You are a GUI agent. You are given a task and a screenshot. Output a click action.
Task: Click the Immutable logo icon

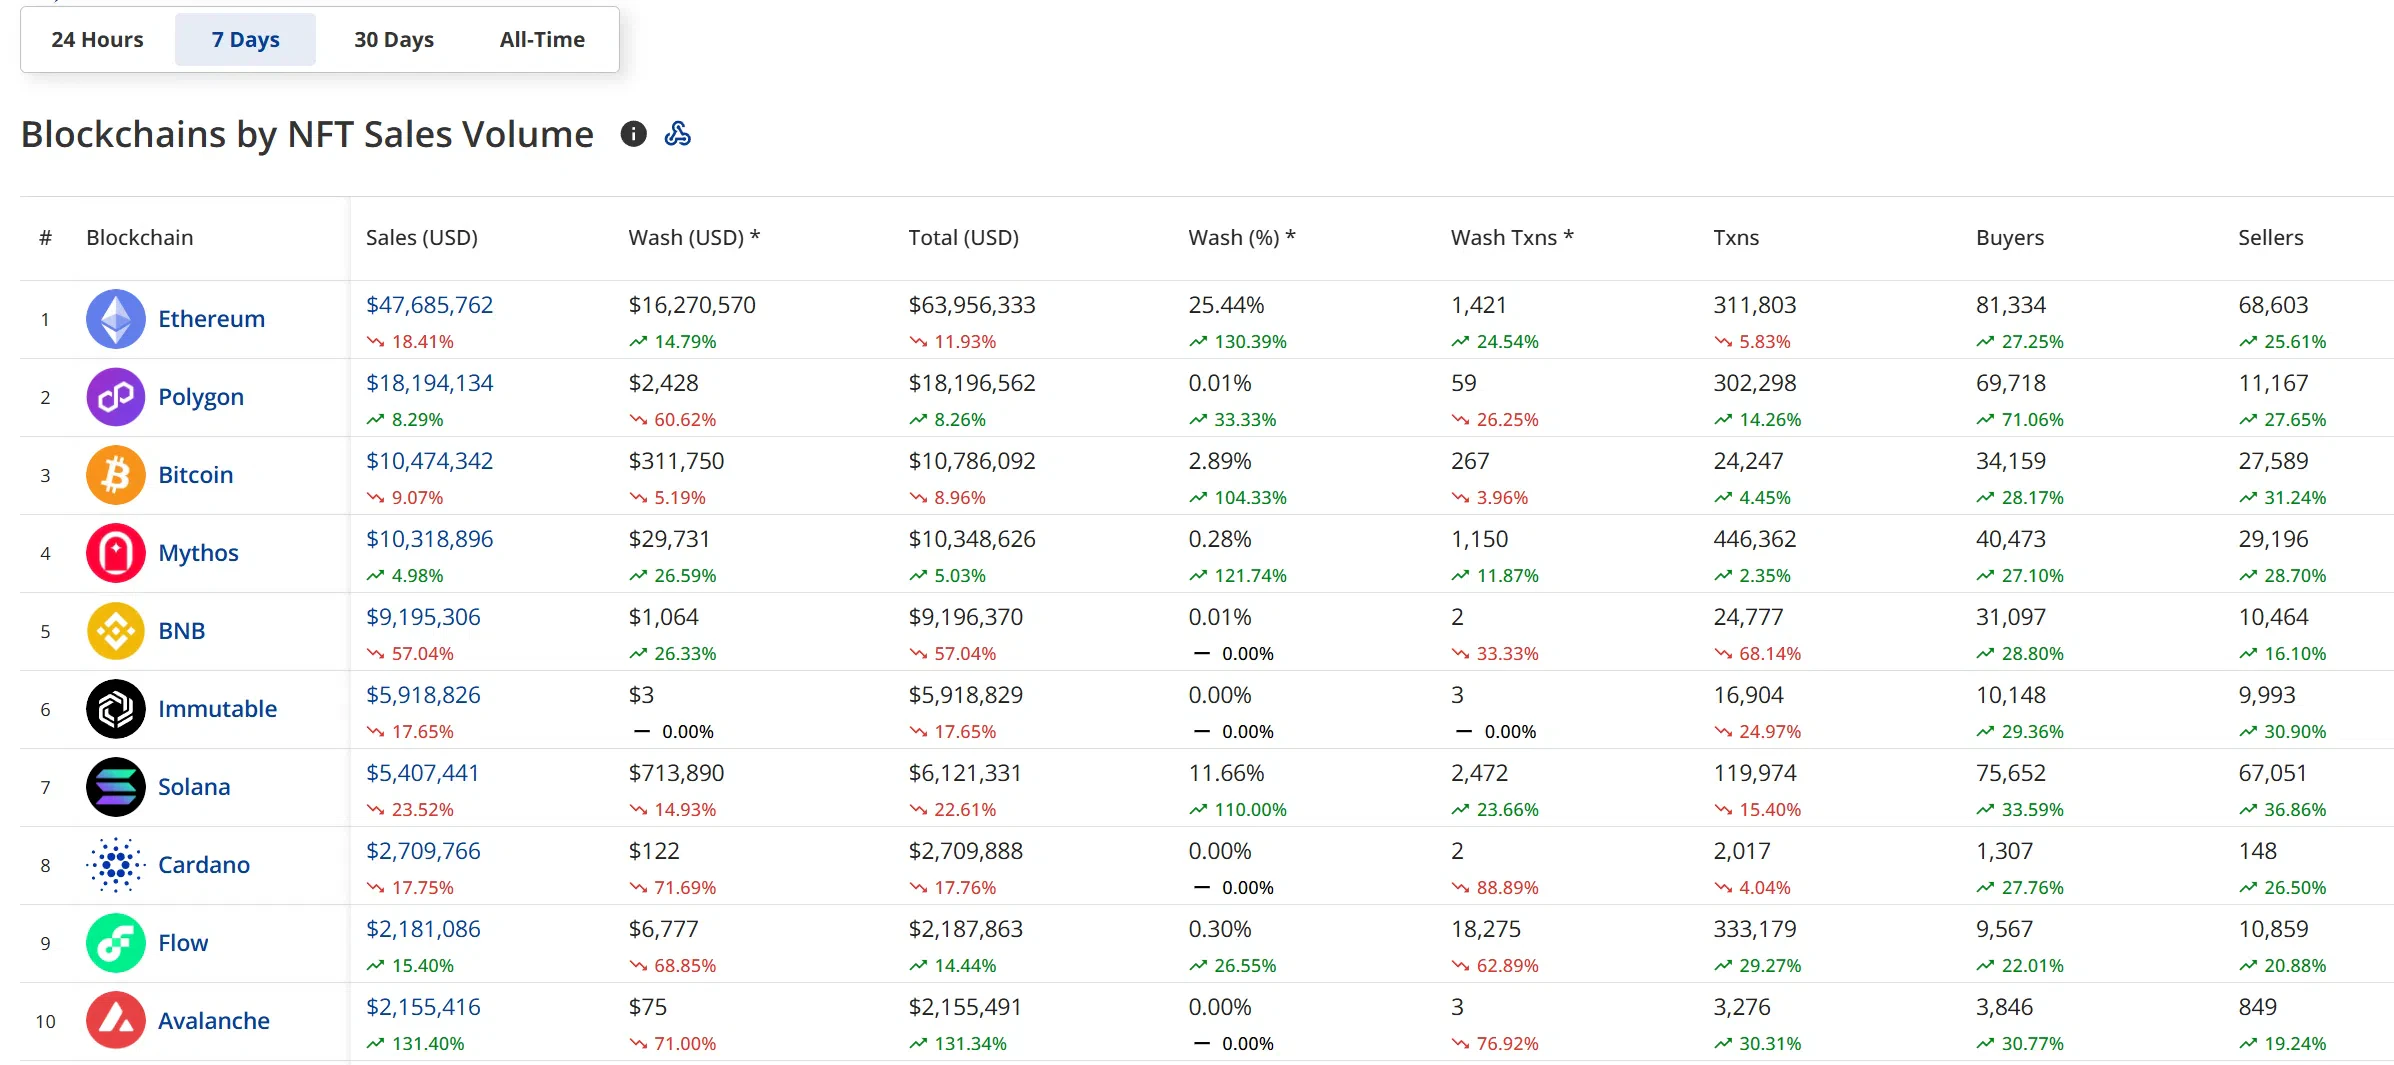pos(116,709)
